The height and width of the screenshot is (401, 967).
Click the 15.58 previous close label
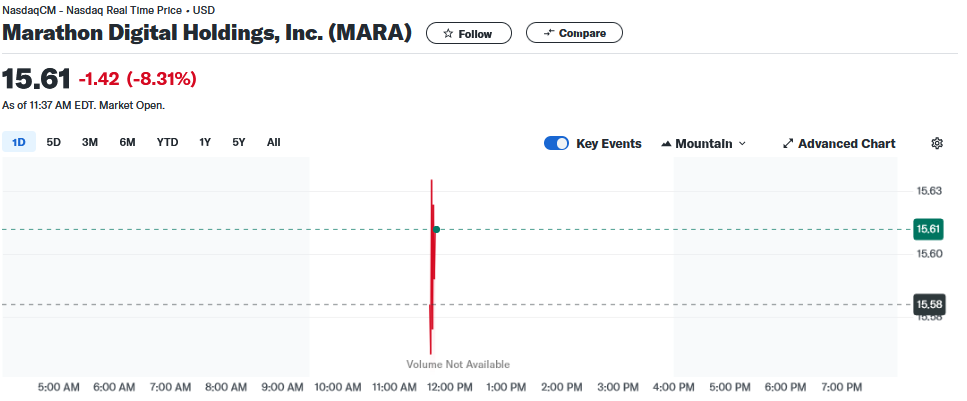[929, 304]
